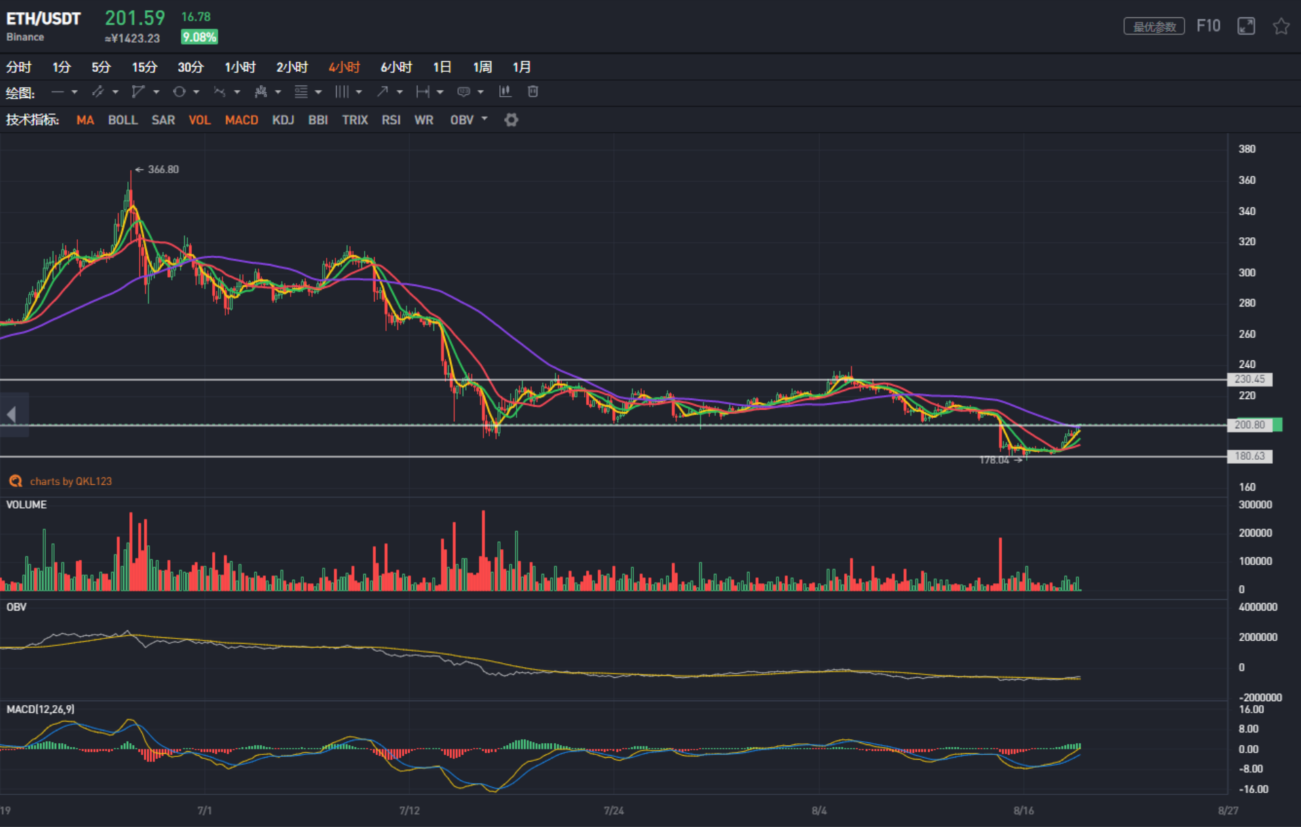Open the indicator settings gear
The height and width of the screenshot is (827, 1301).
[511, 120]
